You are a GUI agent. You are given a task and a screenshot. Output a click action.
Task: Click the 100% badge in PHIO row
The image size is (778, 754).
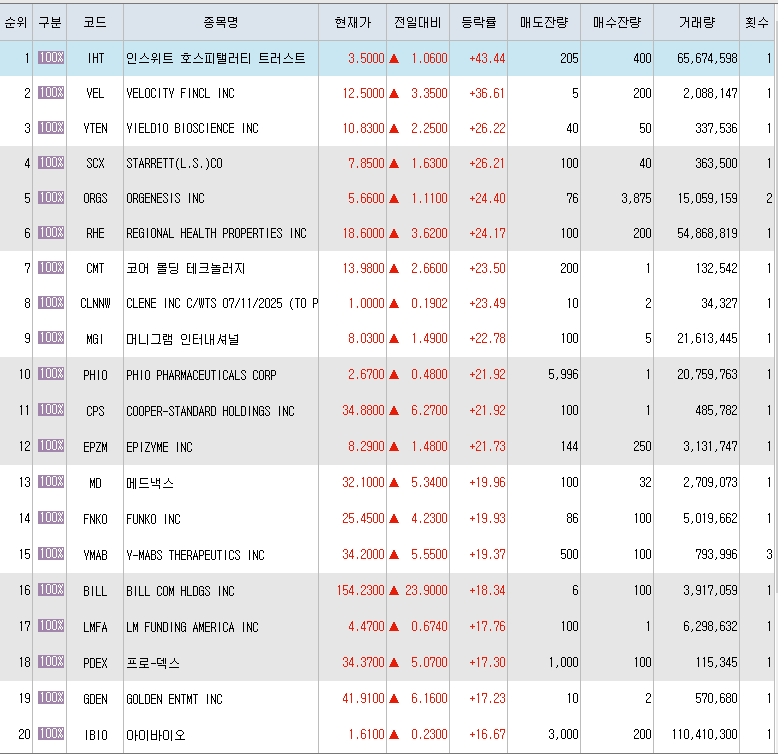51,373
